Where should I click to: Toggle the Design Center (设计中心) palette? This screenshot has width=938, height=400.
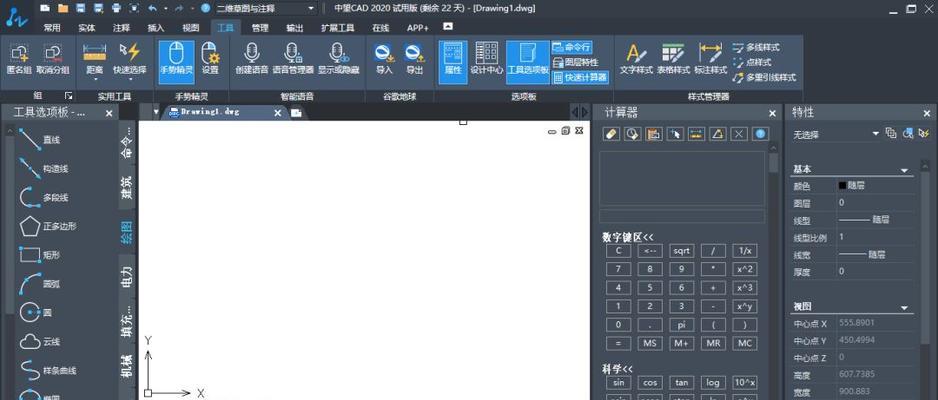486,58
